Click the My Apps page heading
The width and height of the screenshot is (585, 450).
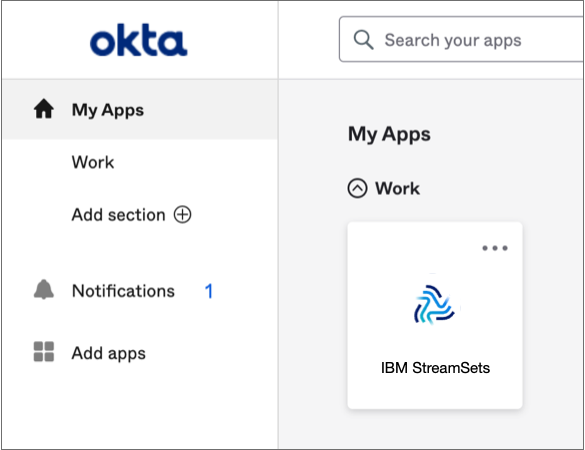[x=389, y=134]
